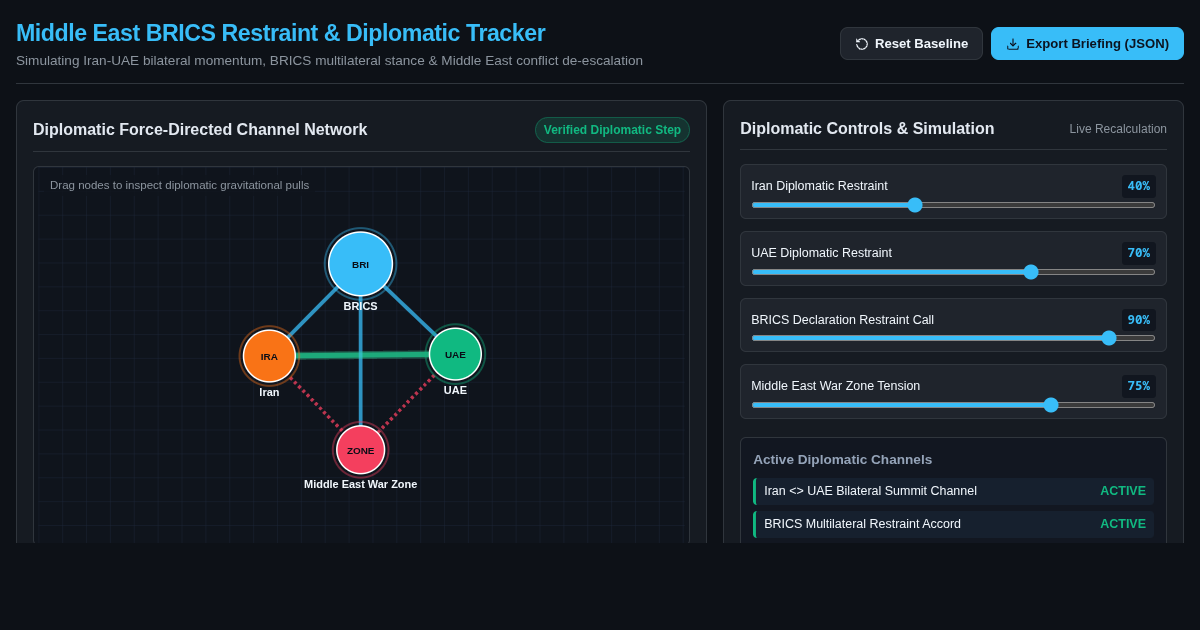1200x630 pixels.
Task: Click the Export Briefing (JSON) button label
Action: 1097,44
